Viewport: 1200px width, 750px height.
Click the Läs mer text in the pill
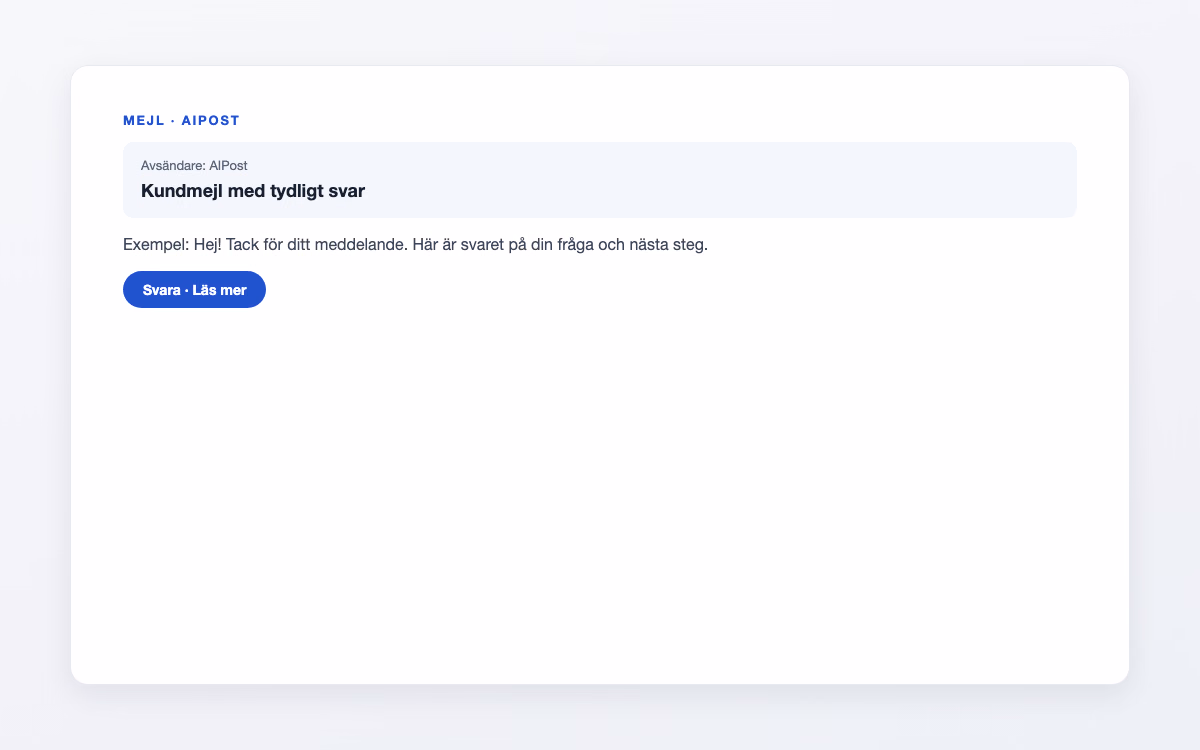(219, 289)
